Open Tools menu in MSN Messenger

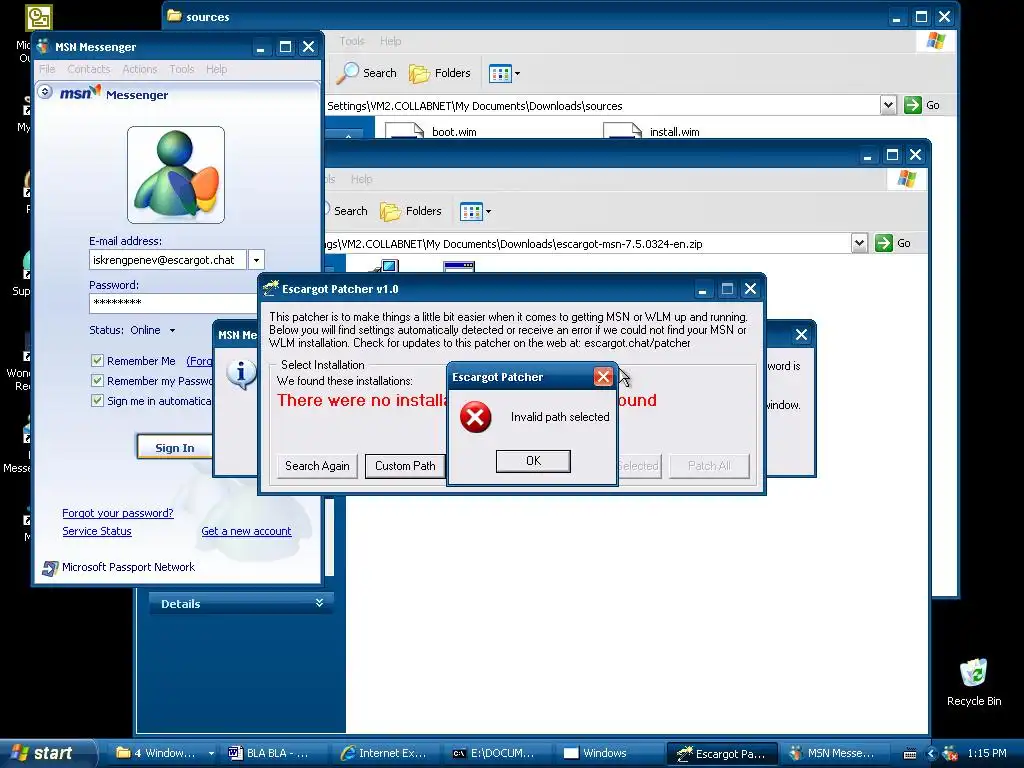point(182,69)
